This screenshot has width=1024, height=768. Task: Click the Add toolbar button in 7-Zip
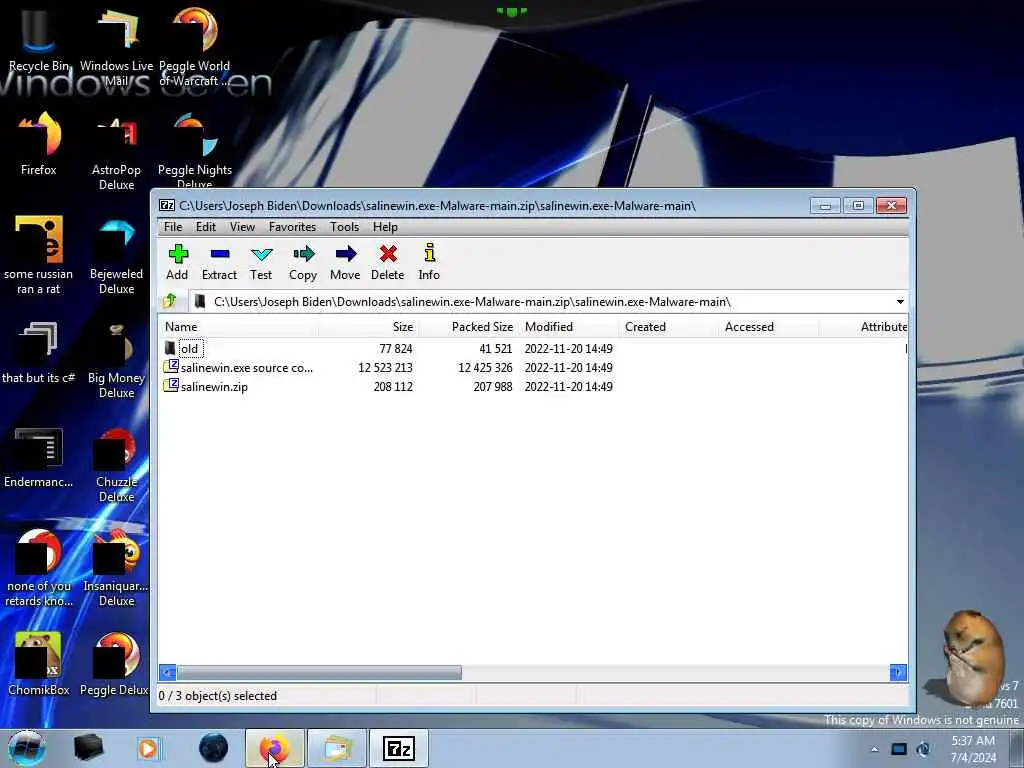[177, 263]
